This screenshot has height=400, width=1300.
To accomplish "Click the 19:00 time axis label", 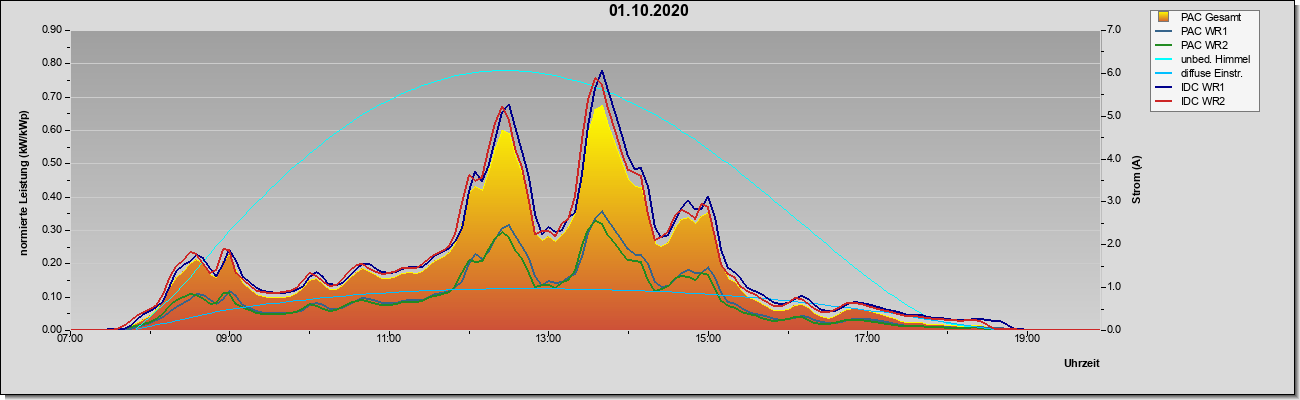I will (x=1026, y=338).
